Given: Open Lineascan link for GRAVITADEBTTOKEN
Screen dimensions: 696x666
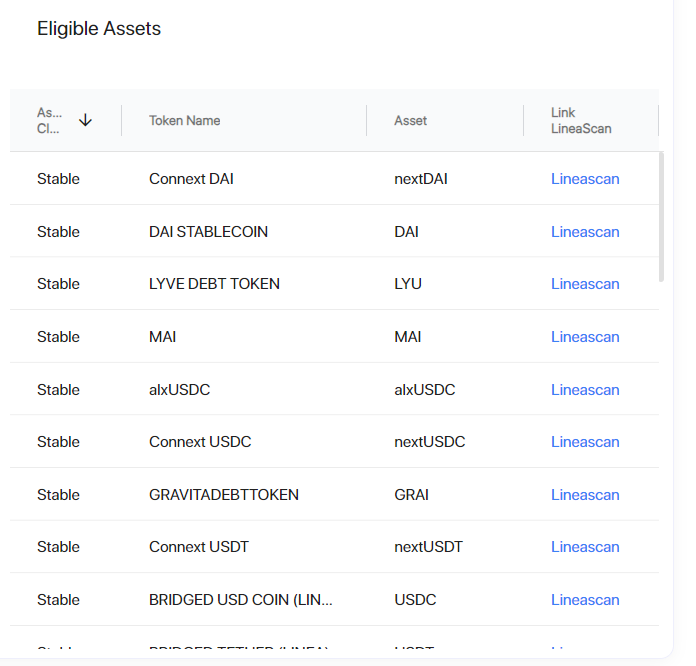Looking at the screenshot, I should tap(585, 495).
